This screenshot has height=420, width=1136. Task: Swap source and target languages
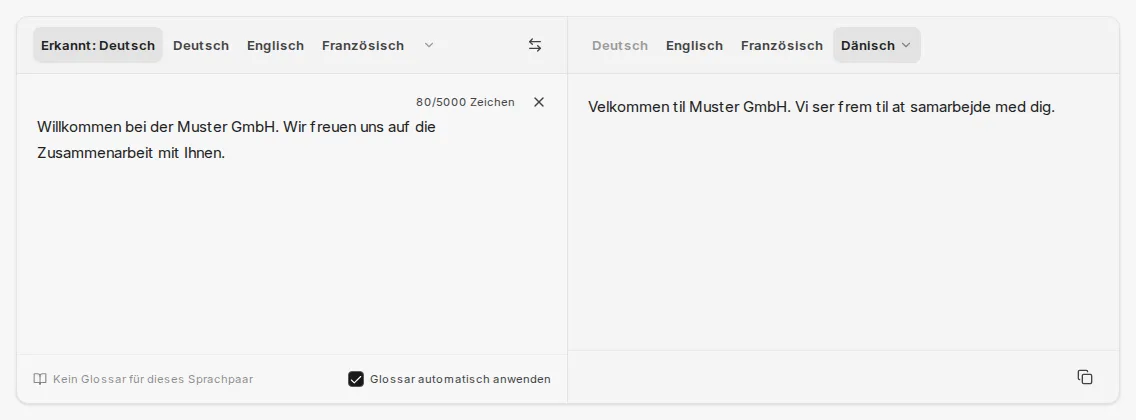coord(535,45)
